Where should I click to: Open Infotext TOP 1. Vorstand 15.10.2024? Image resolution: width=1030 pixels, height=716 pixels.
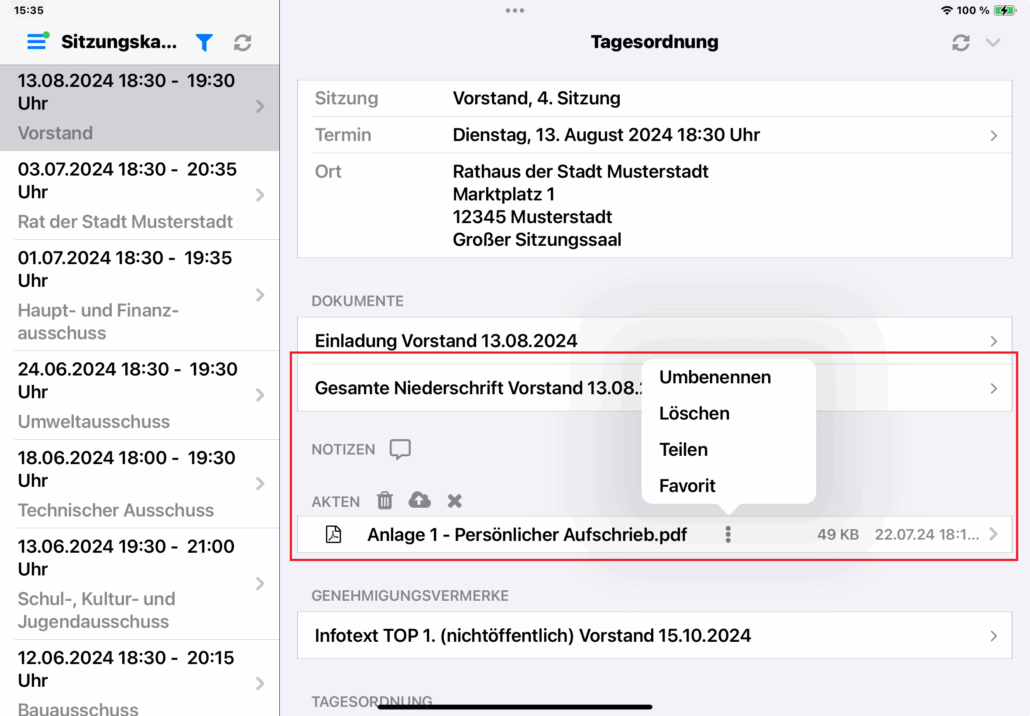pyautogui.click(x=654, y=635)
